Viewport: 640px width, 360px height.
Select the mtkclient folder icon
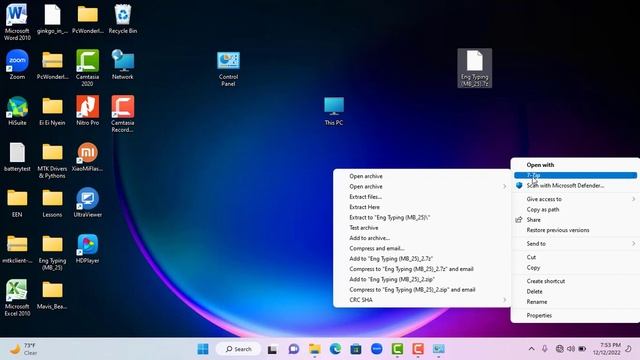tap(17, 249)
